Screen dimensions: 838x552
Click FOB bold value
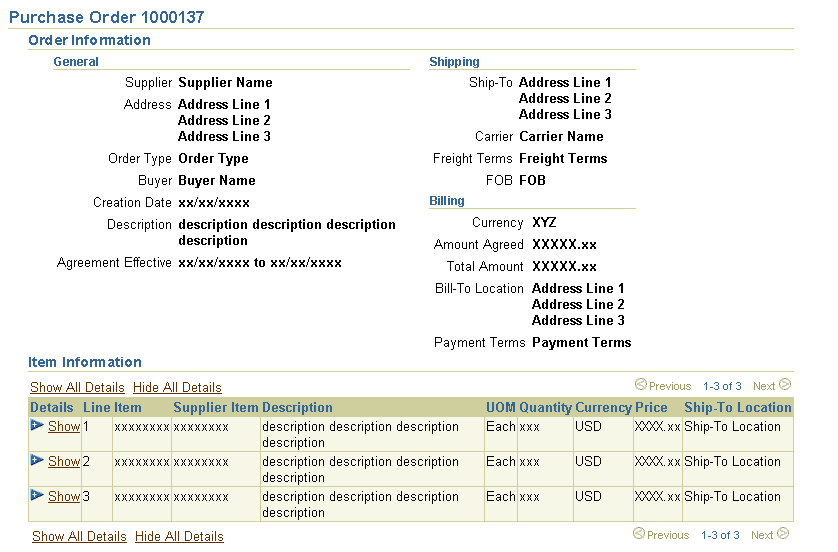pos(532,181)
